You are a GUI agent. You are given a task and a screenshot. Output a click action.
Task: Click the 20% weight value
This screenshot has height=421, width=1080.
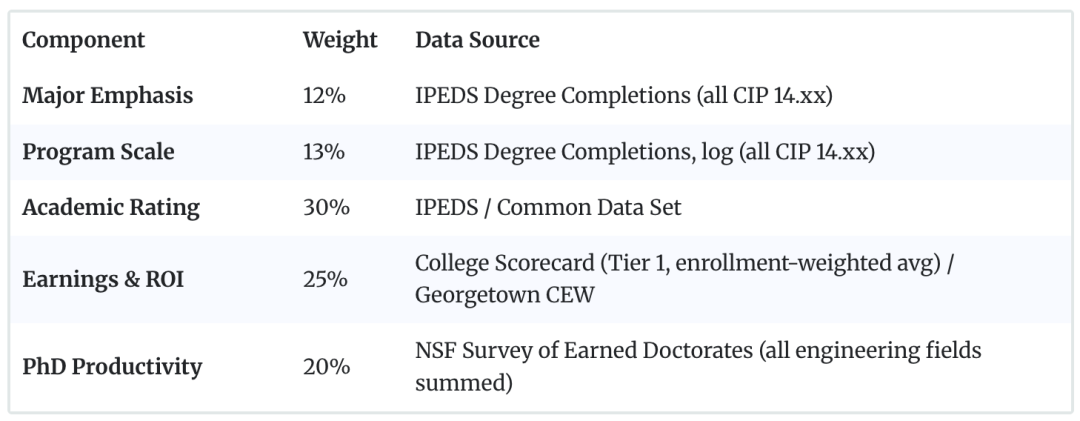(x=326, y=367)
